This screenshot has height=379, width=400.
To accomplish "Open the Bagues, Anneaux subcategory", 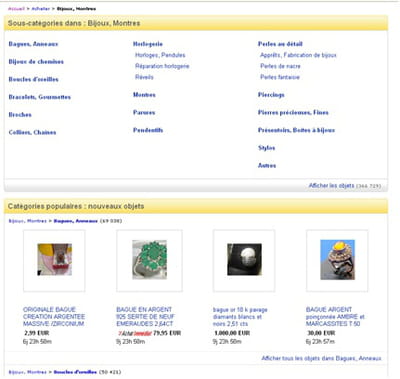I will 33,44.
